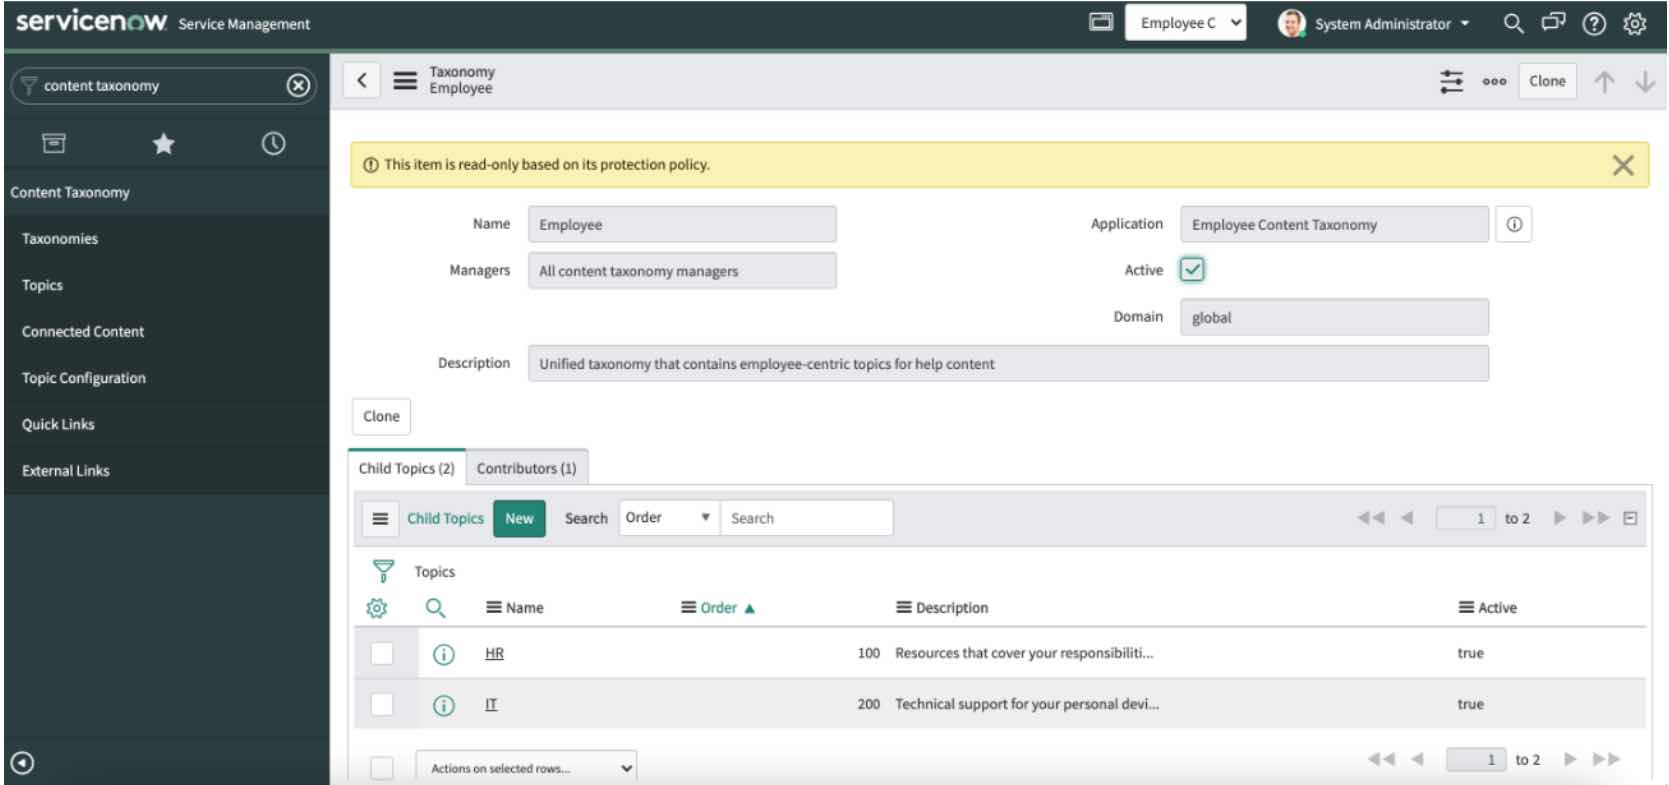Open the IT topic link
The height and width of the screenshot is (785, 1669).
click(491, 704)
